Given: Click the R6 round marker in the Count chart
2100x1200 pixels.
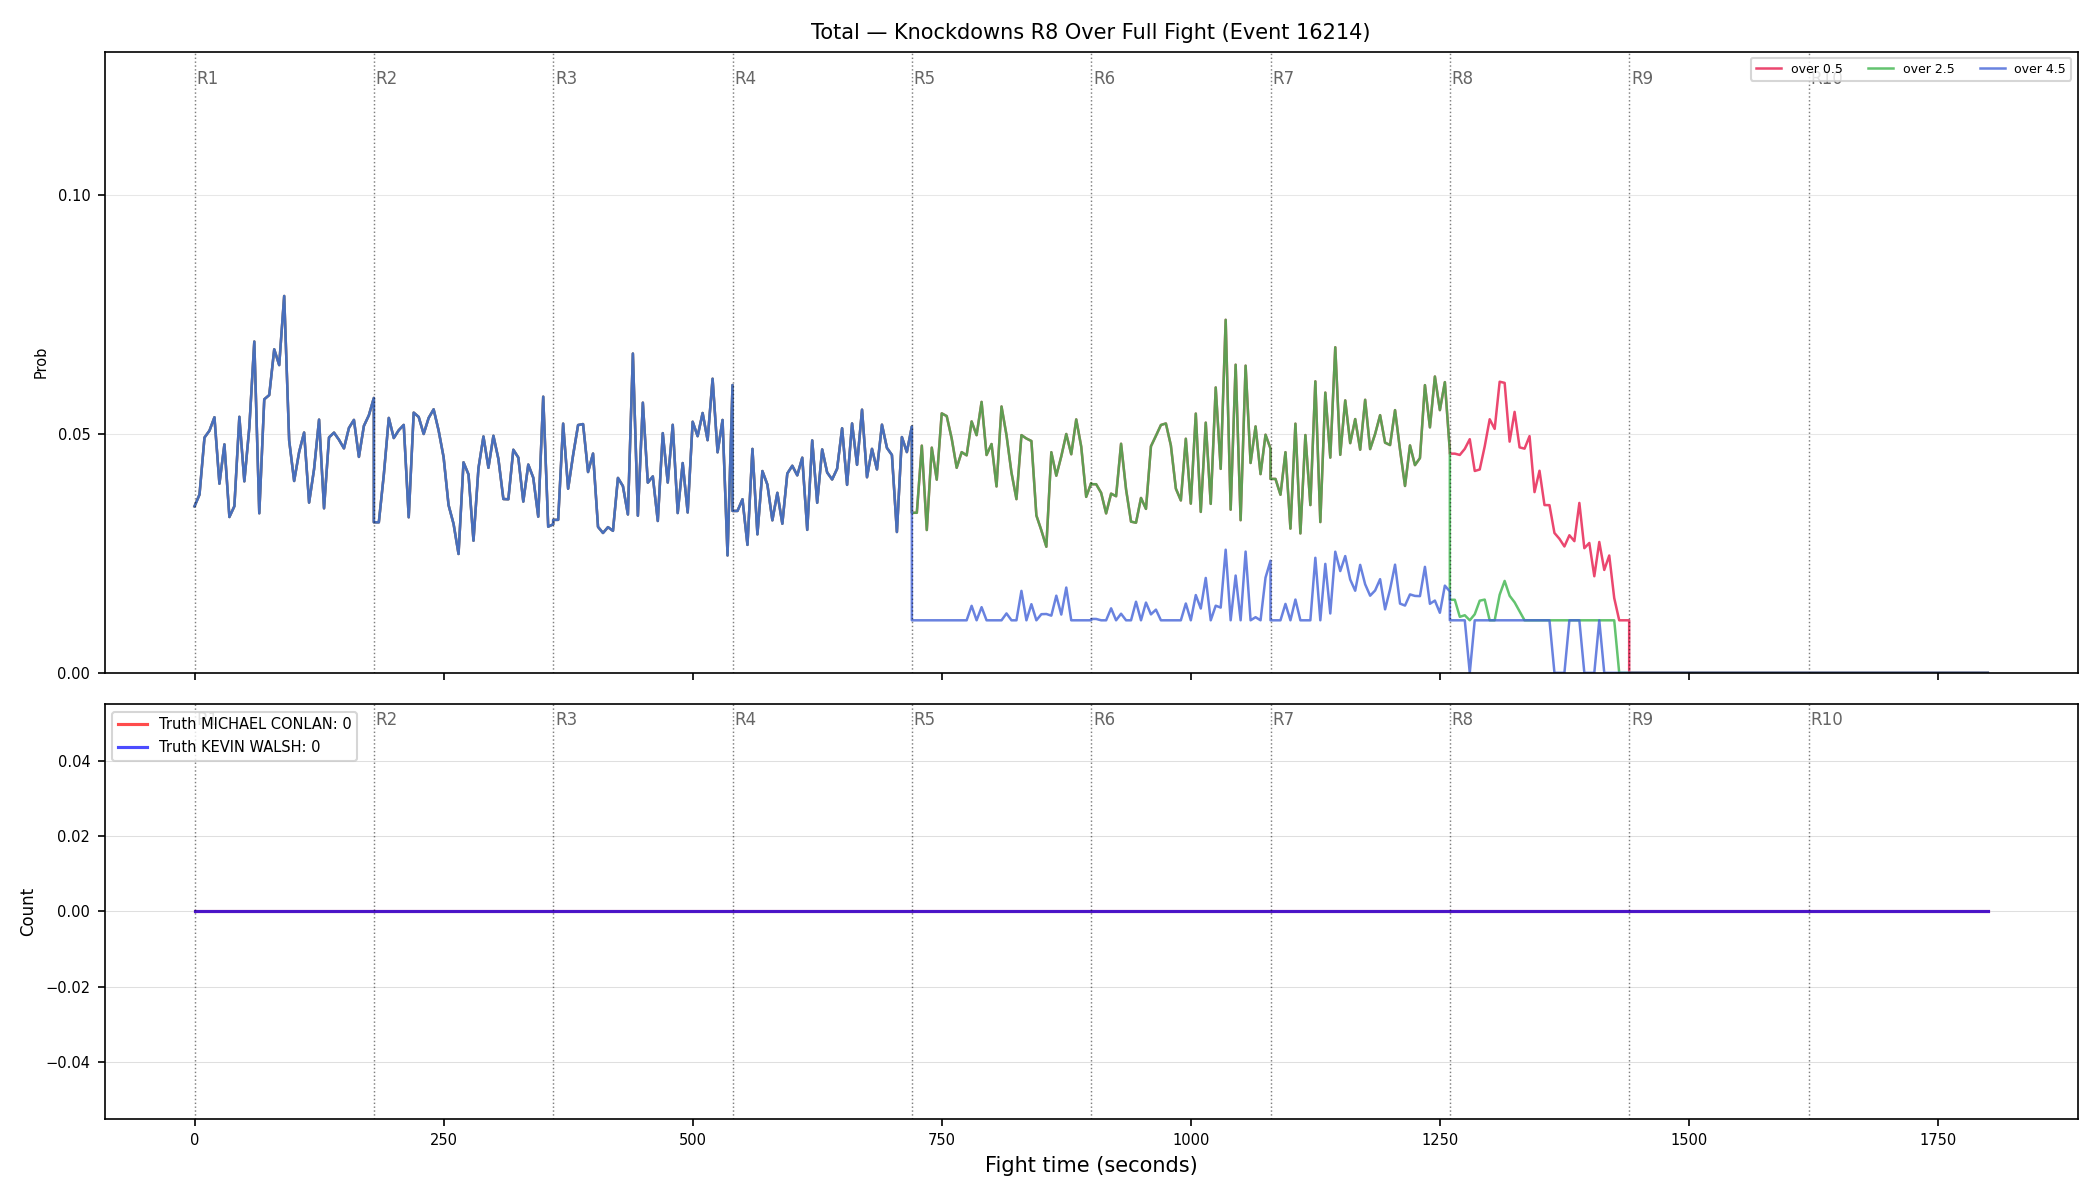Looking at the screenshot, I should [x=1104, y=719].
